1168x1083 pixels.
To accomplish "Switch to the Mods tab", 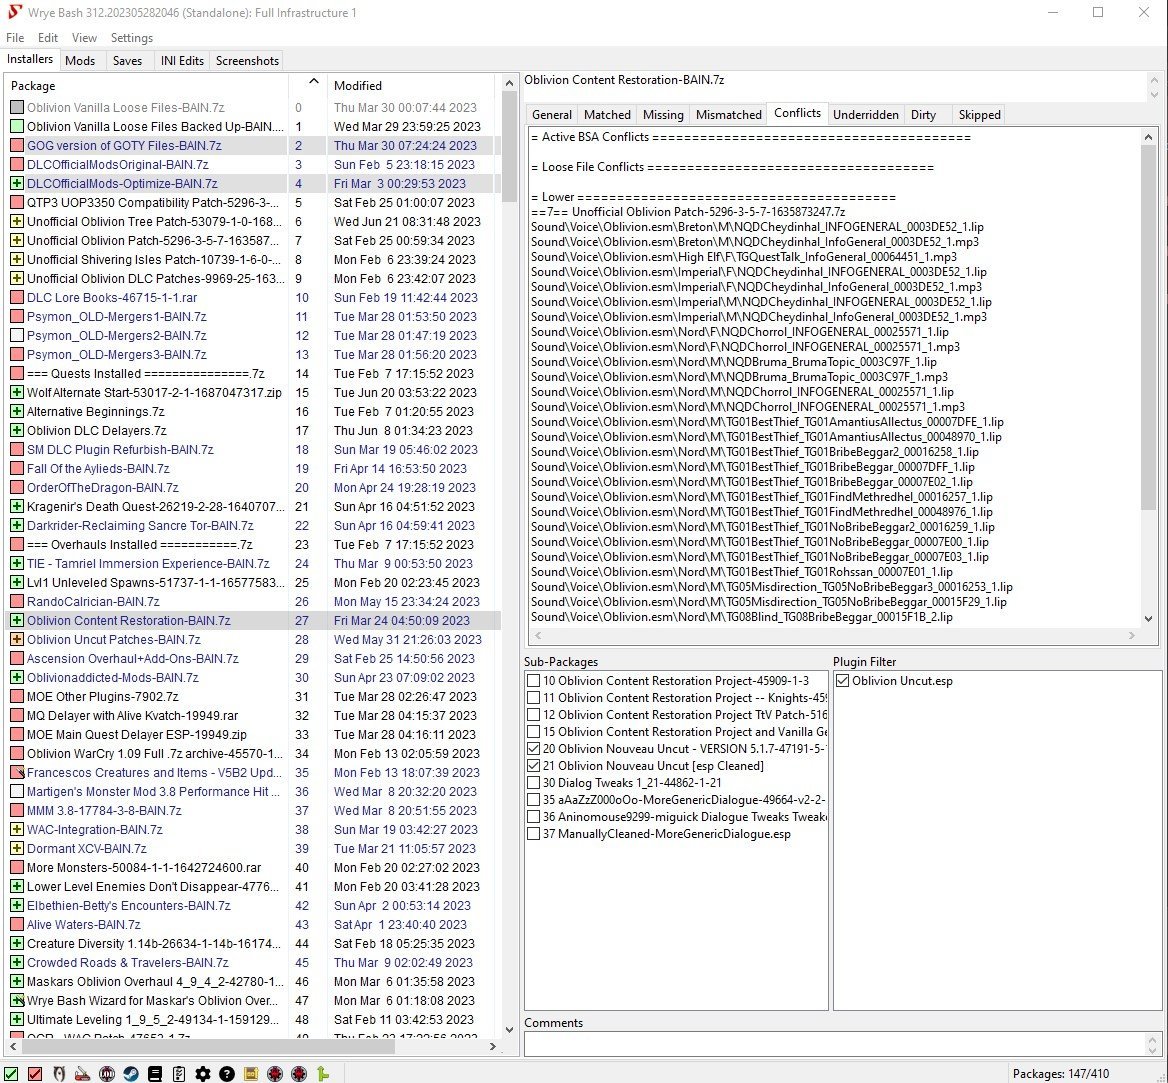I will [x=80, y=61].
